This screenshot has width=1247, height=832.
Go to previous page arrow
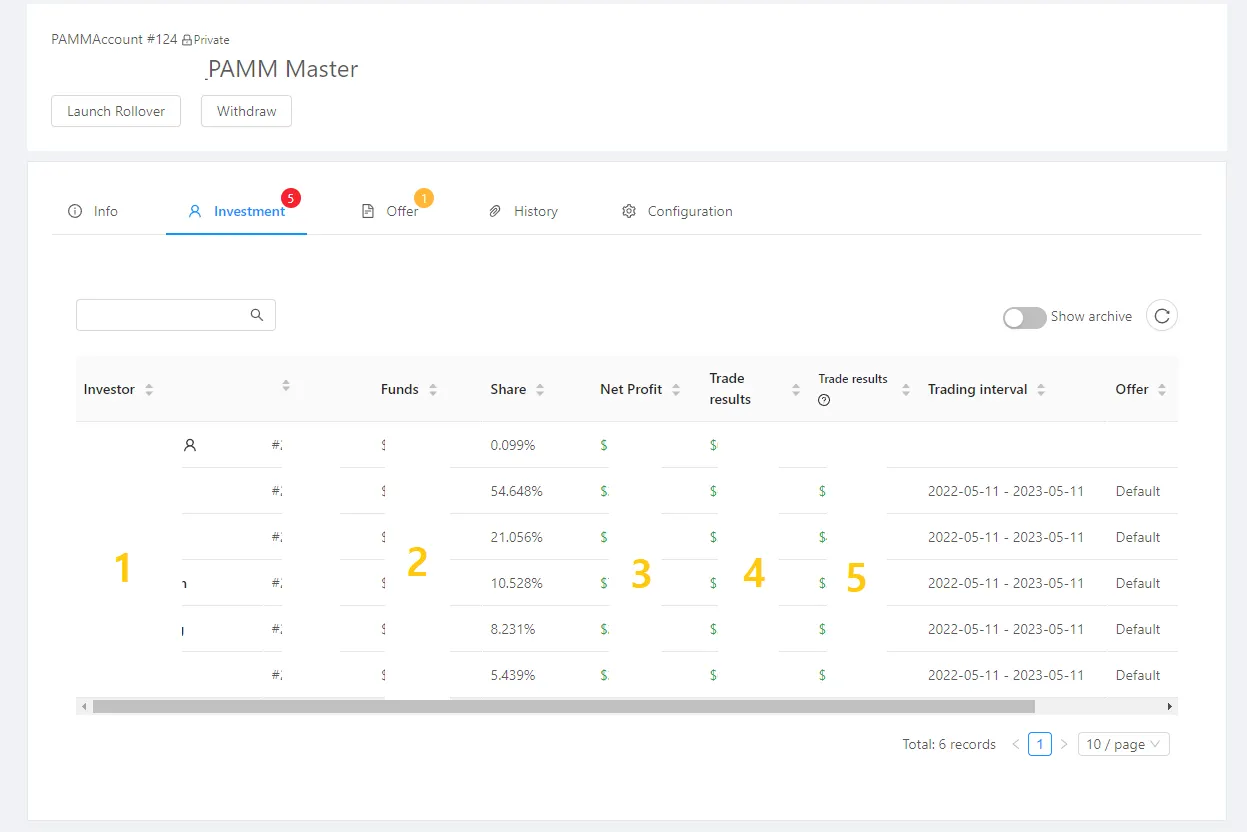[1016, 744]
